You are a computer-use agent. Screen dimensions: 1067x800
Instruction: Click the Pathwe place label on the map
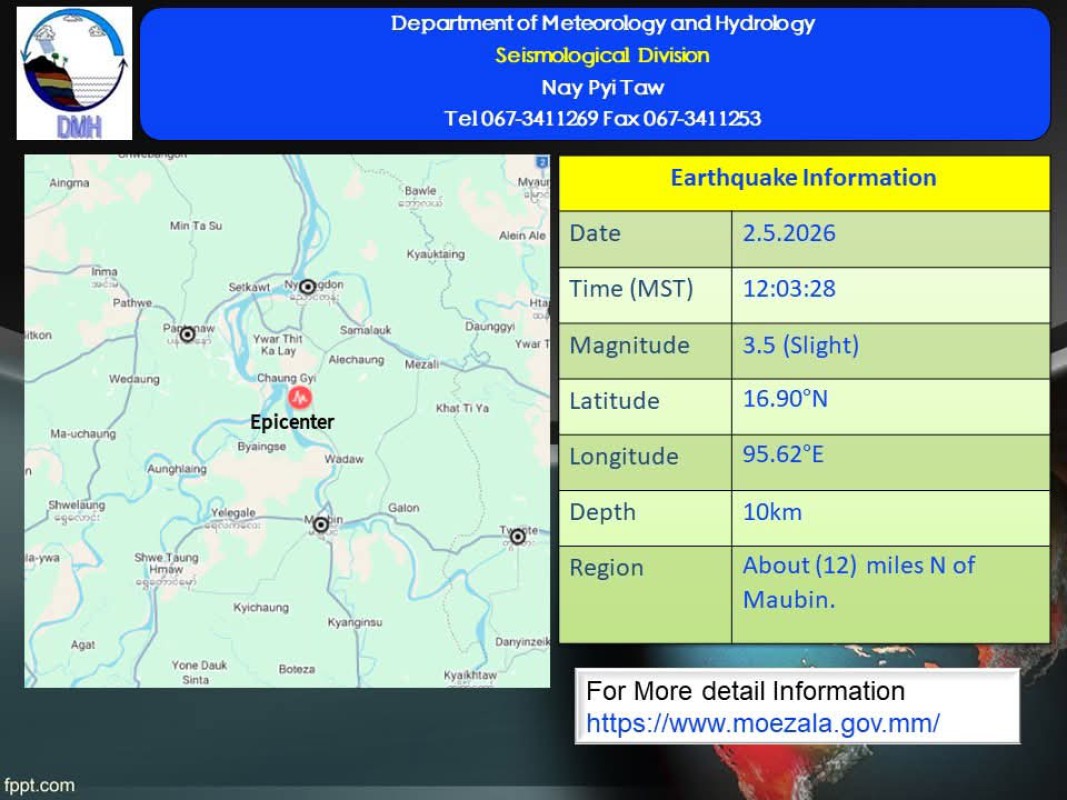132,303
